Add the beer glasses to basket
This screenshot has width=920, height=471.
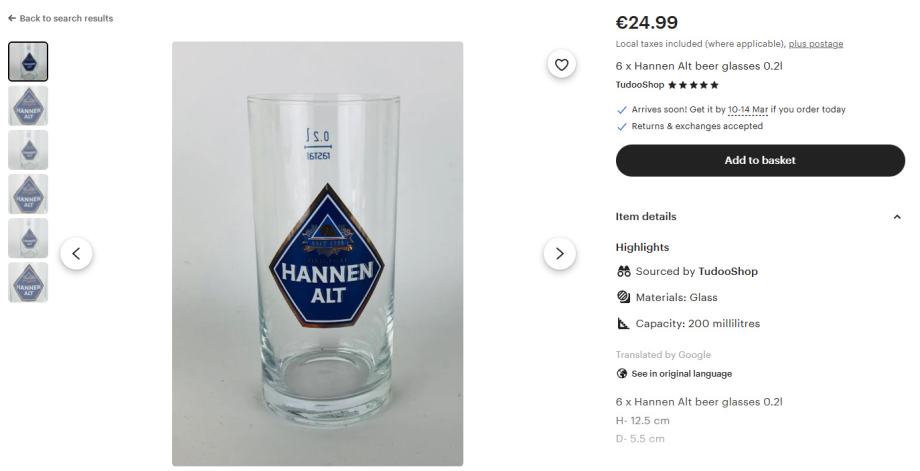(x=760, y=160)
